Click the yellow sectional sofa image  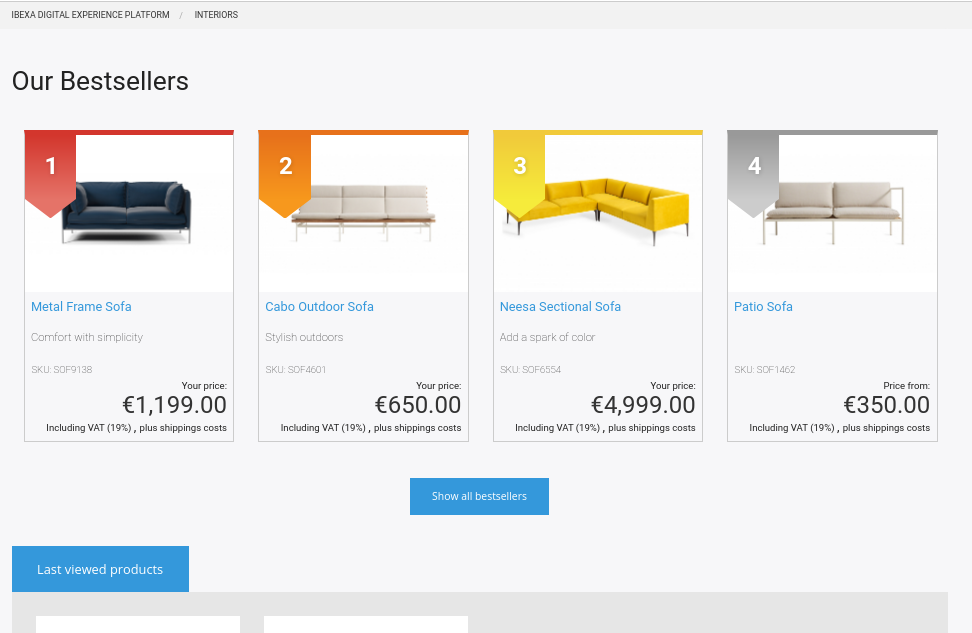tap(598, 211)
